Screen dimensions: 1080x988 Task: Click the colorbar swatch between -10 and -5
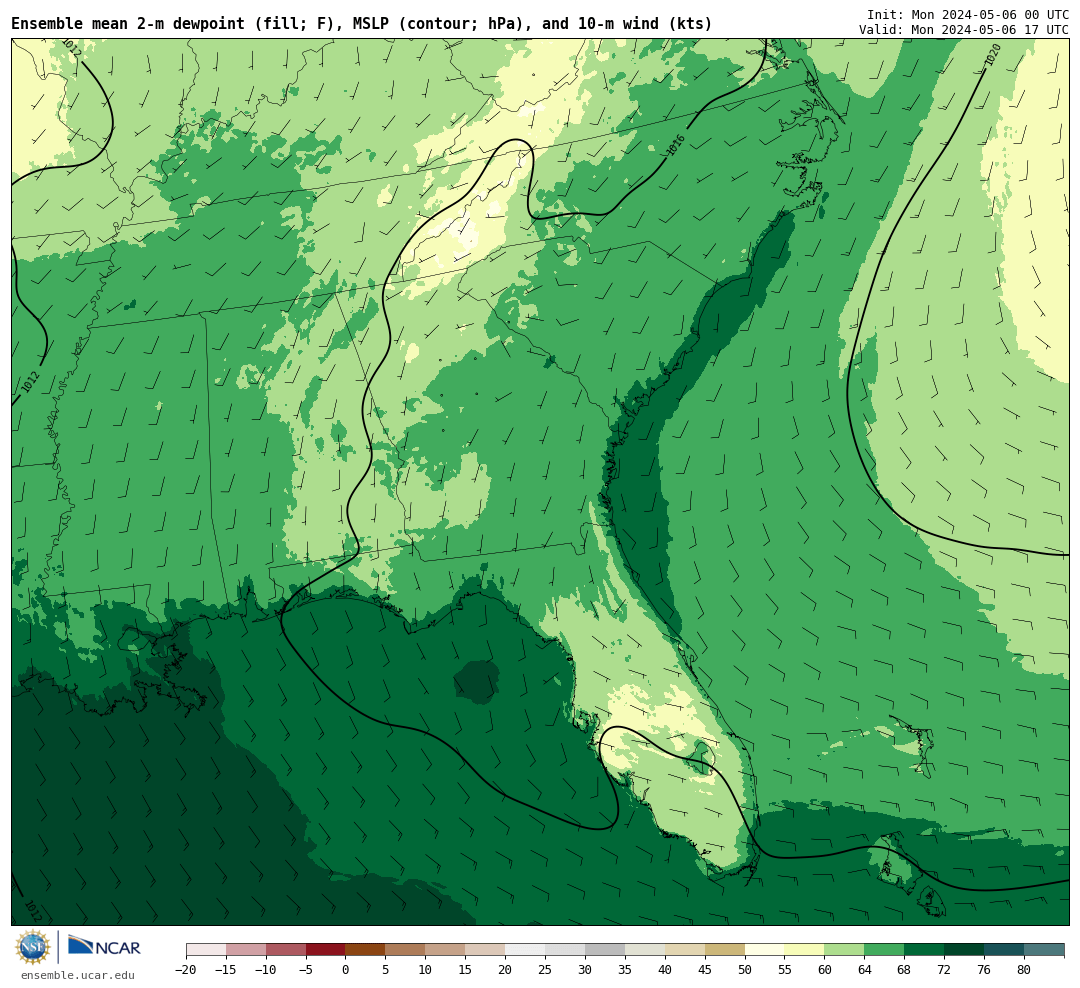286,950
